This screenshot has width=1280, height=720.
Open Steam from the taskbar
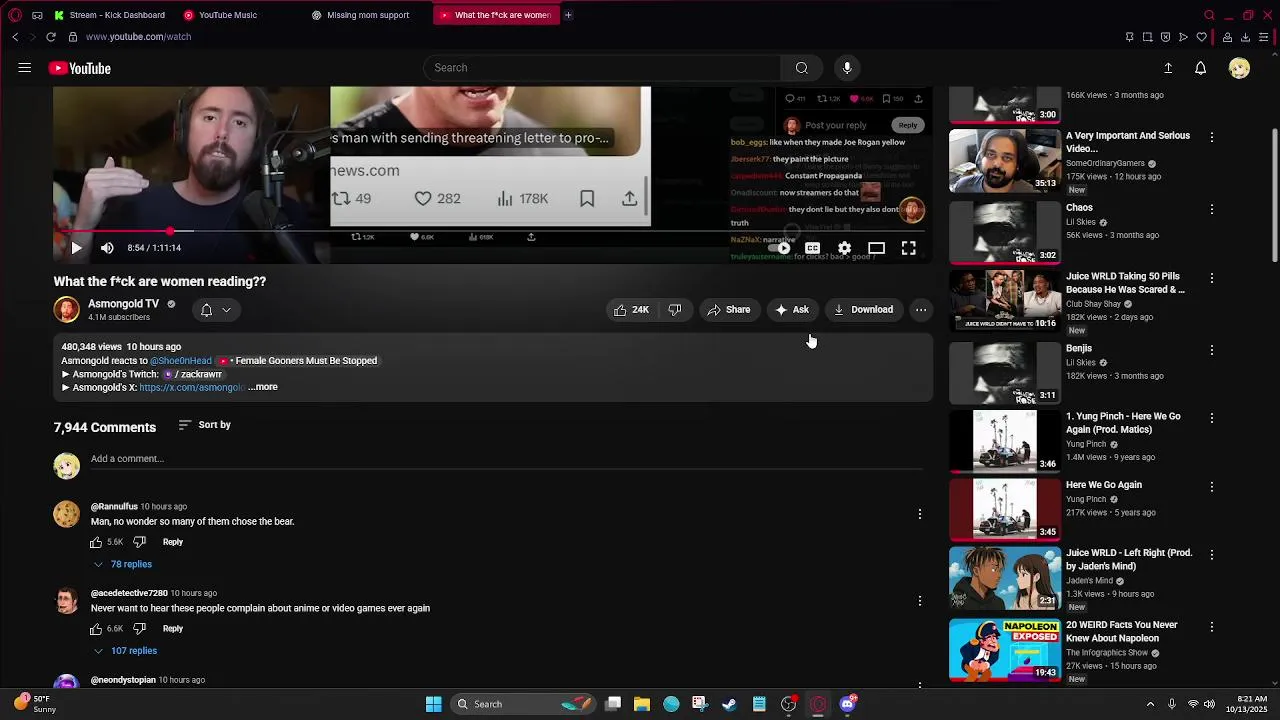point(729,704)
